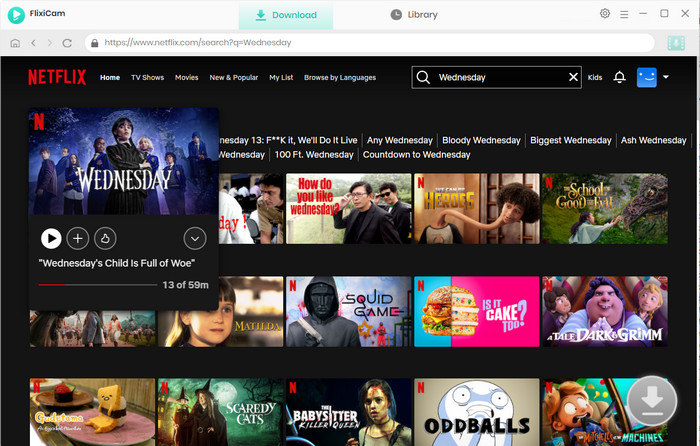This screenshot has height=446, width=700.
Task: Select Ash Wednesday suggestion
Action: pos(654,140)
